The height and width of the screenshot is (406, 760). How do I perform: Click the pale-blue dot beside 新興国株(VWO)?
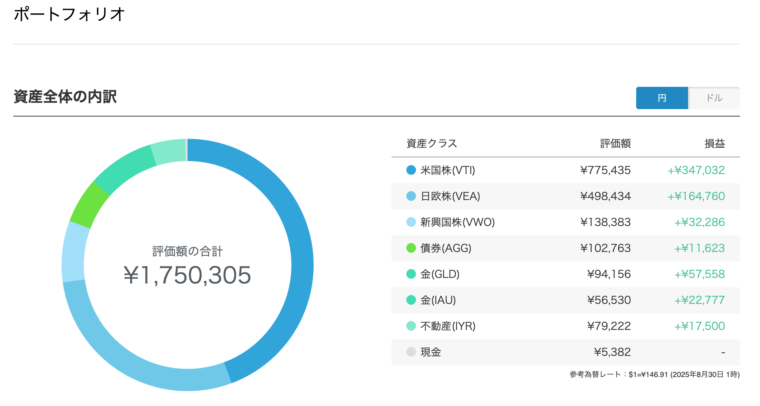(x=411, y=222)
